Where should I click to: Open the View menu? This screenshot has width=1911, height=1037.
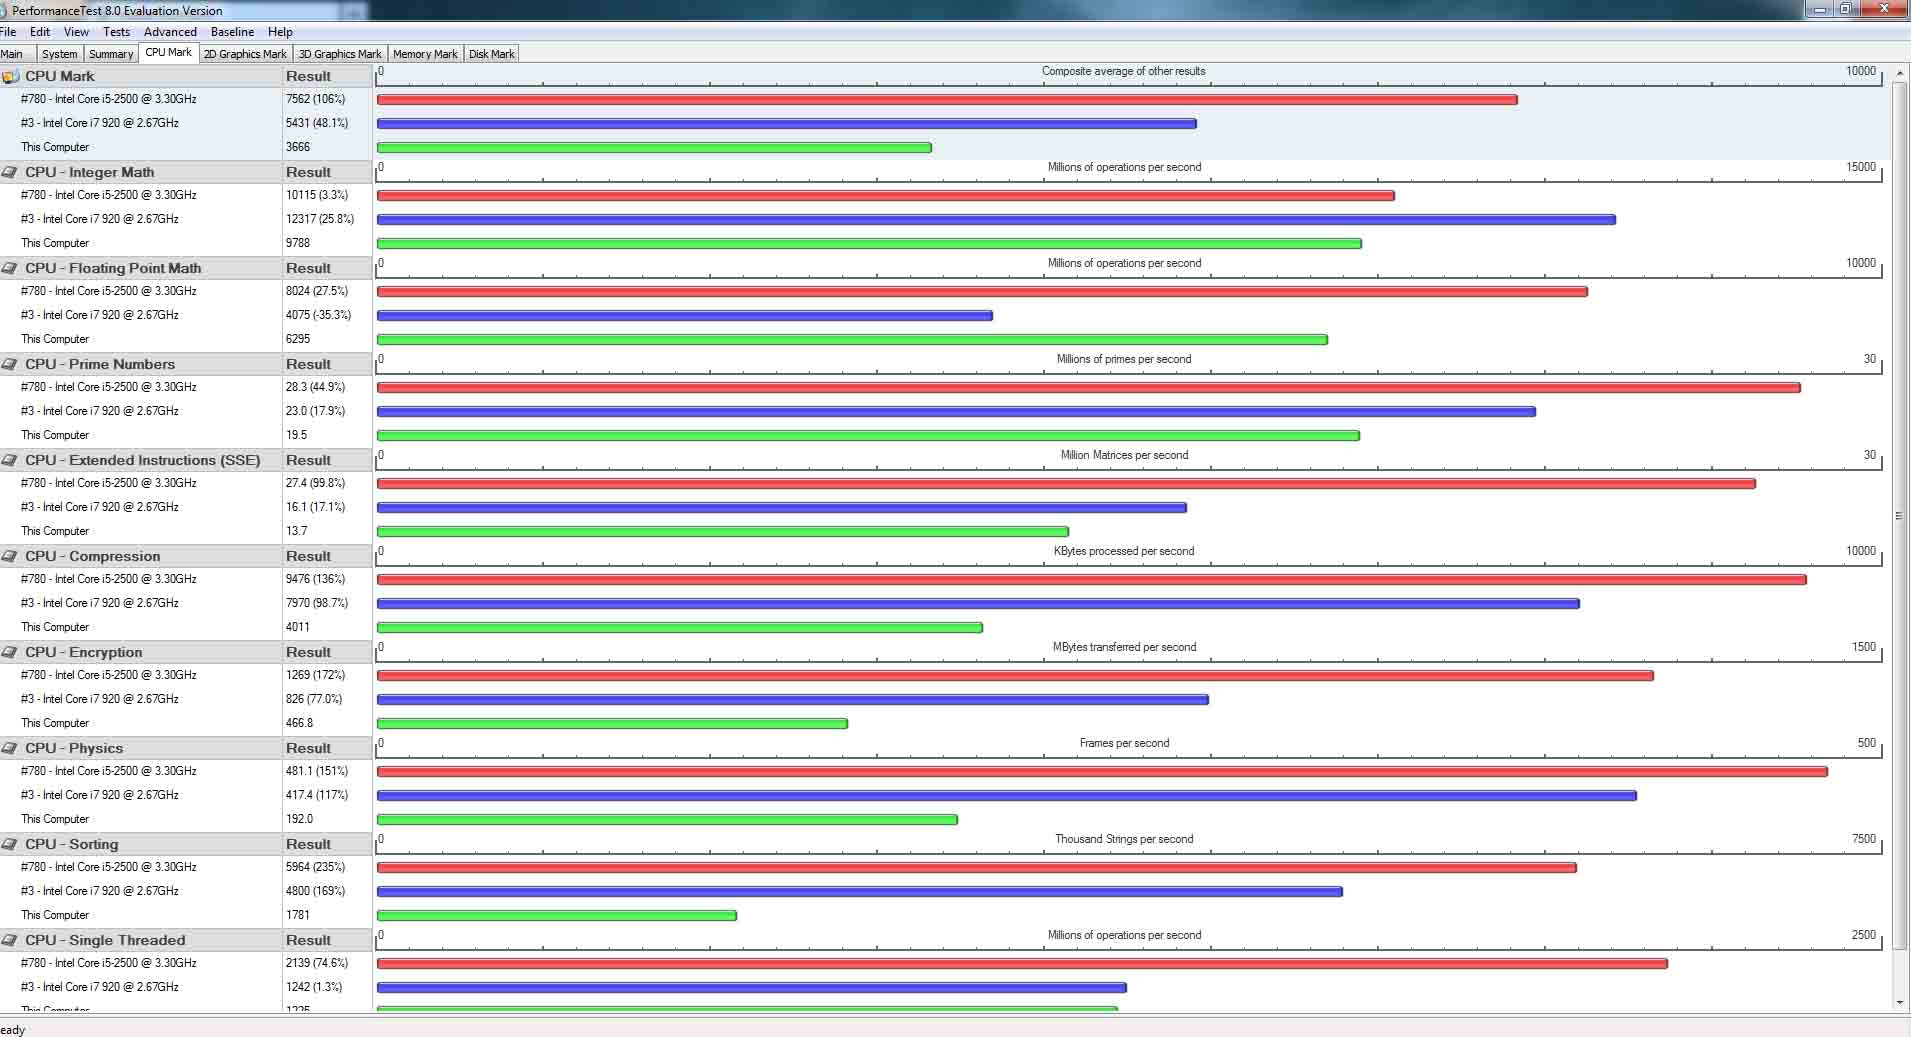pos(76,32)
